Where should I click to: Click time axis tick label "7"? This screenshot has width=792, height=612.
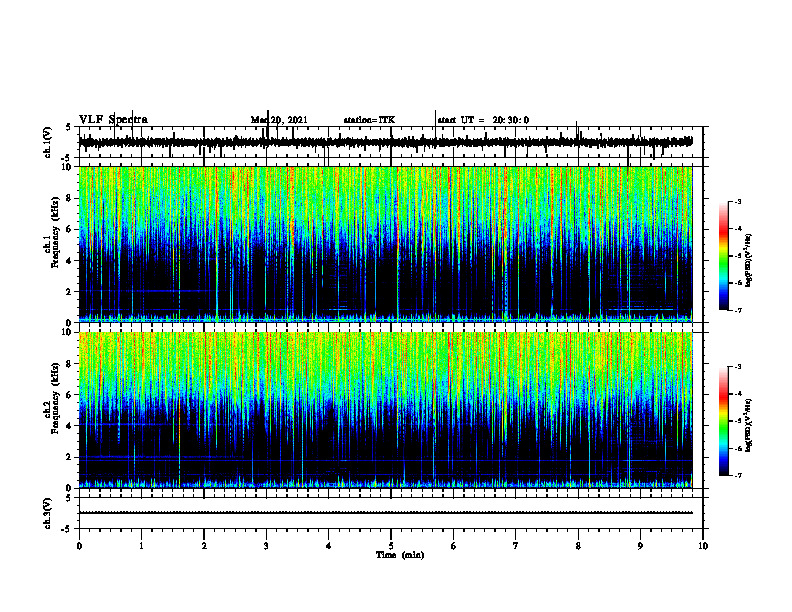[516, 546]
